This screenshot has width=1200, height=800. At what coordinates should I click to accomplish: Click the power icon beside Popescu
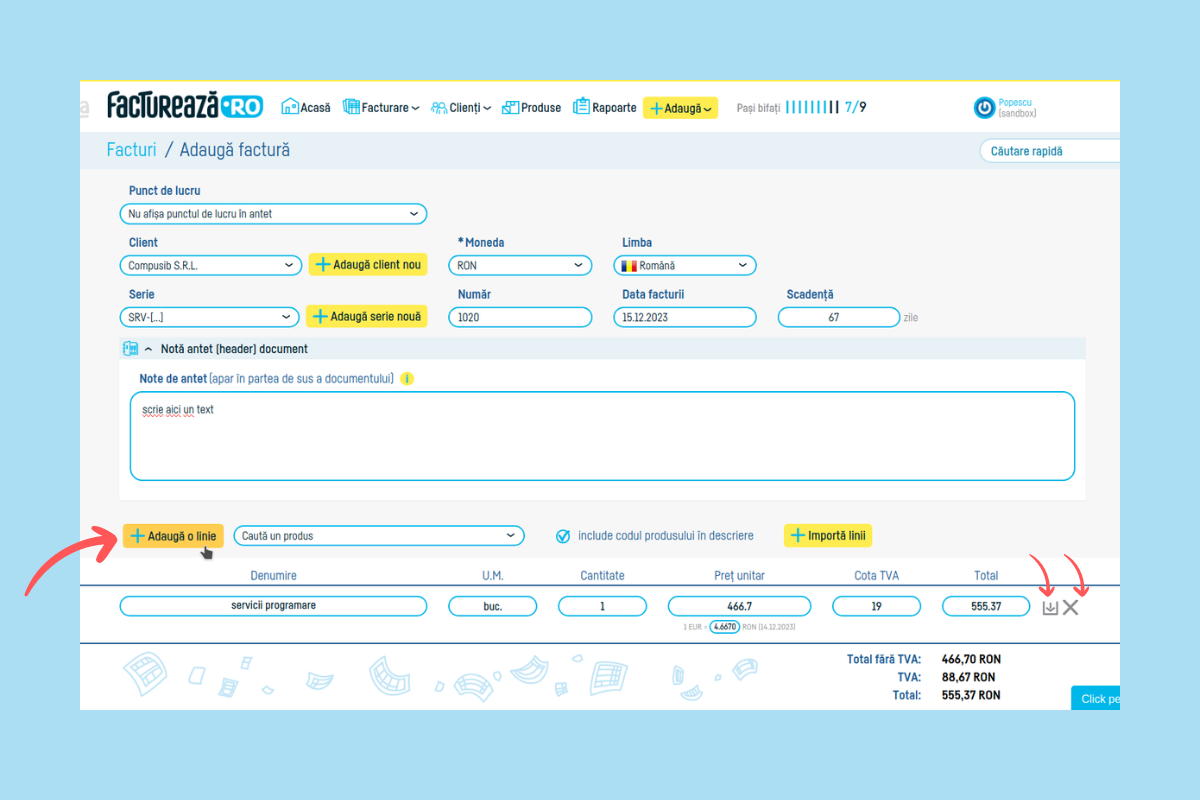[984, 108]
